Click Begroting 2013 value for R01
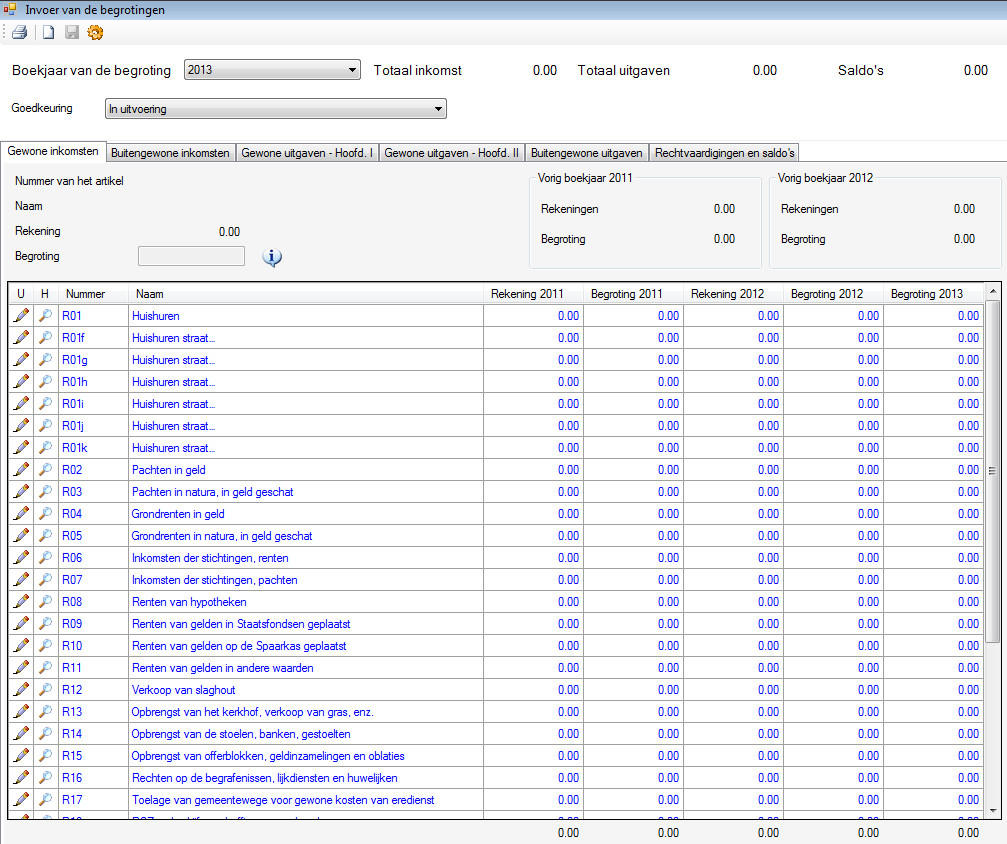The image size is (1007, 844). point(968,315)
